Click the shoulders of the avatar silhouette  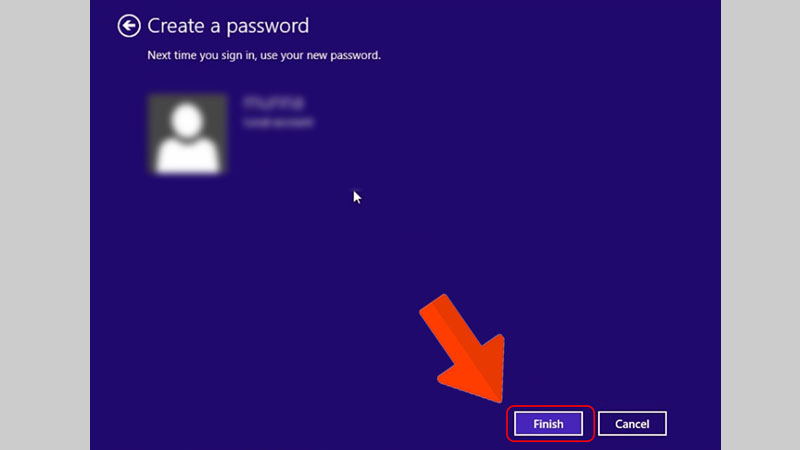[x=187, y=156]
